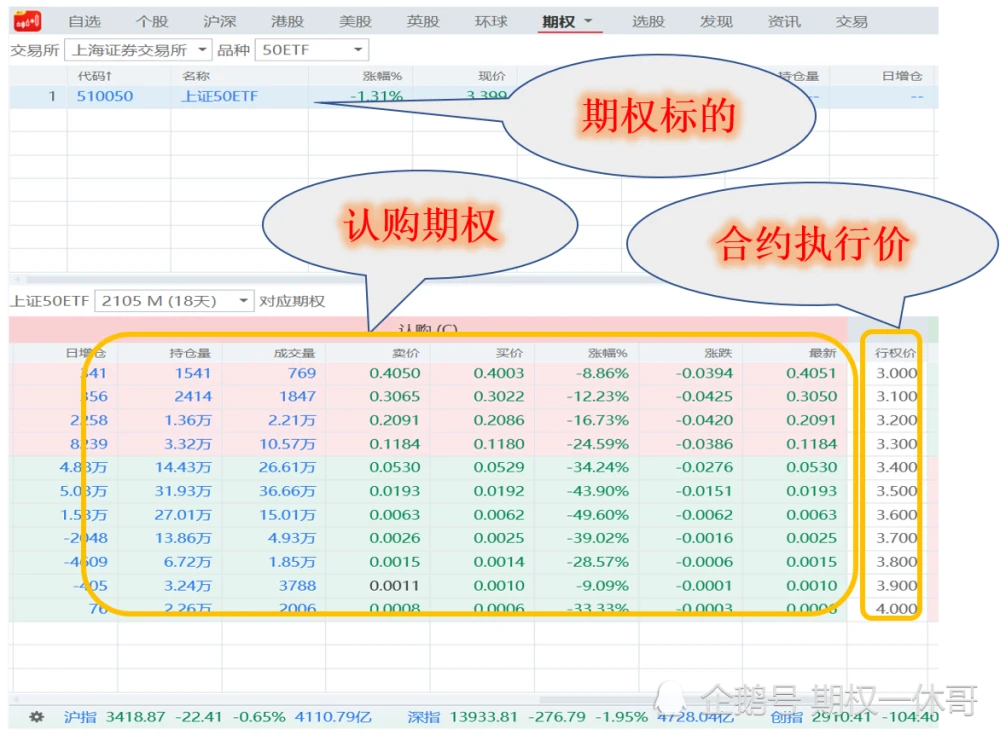Sort by the upper 涨幅% column header
The width and height of the screenshot is (1000, 735).
tap(382, 76)
